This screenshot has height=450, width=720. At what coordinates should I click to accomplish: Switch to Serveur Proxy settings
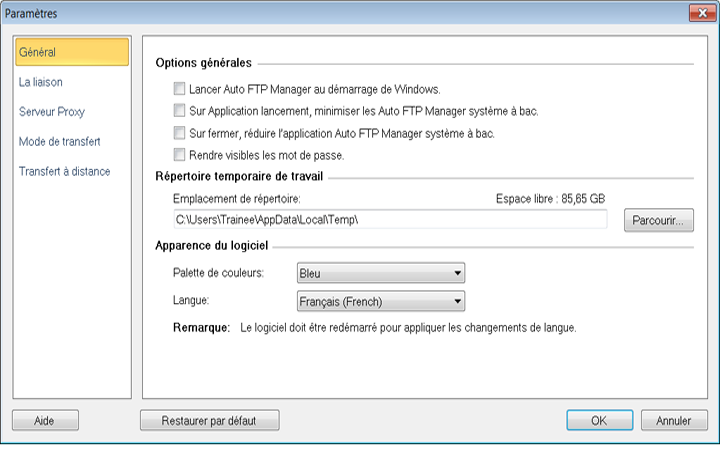(51, 112)
